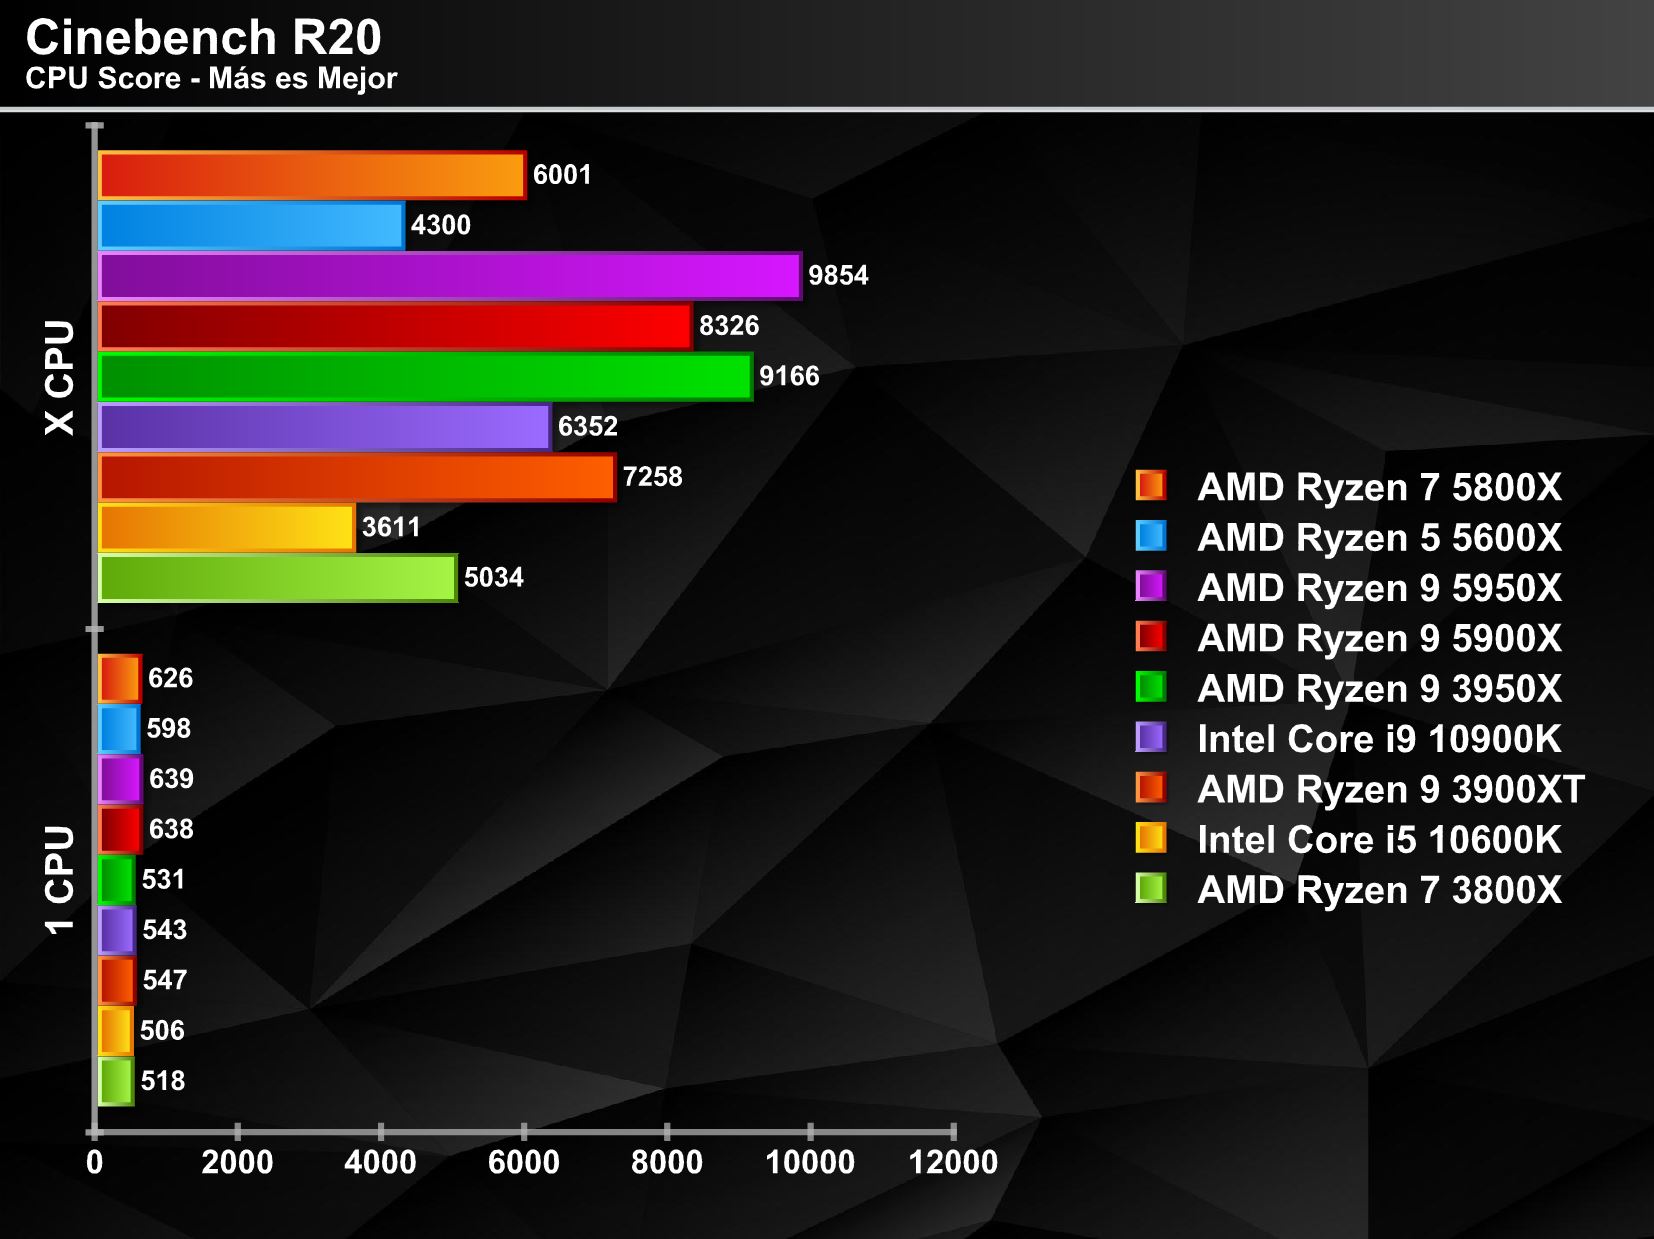This screenshot has height=1239, width=1654.
Task: Click the purple bar ending at 9854
Action: [x=450, y=276]
